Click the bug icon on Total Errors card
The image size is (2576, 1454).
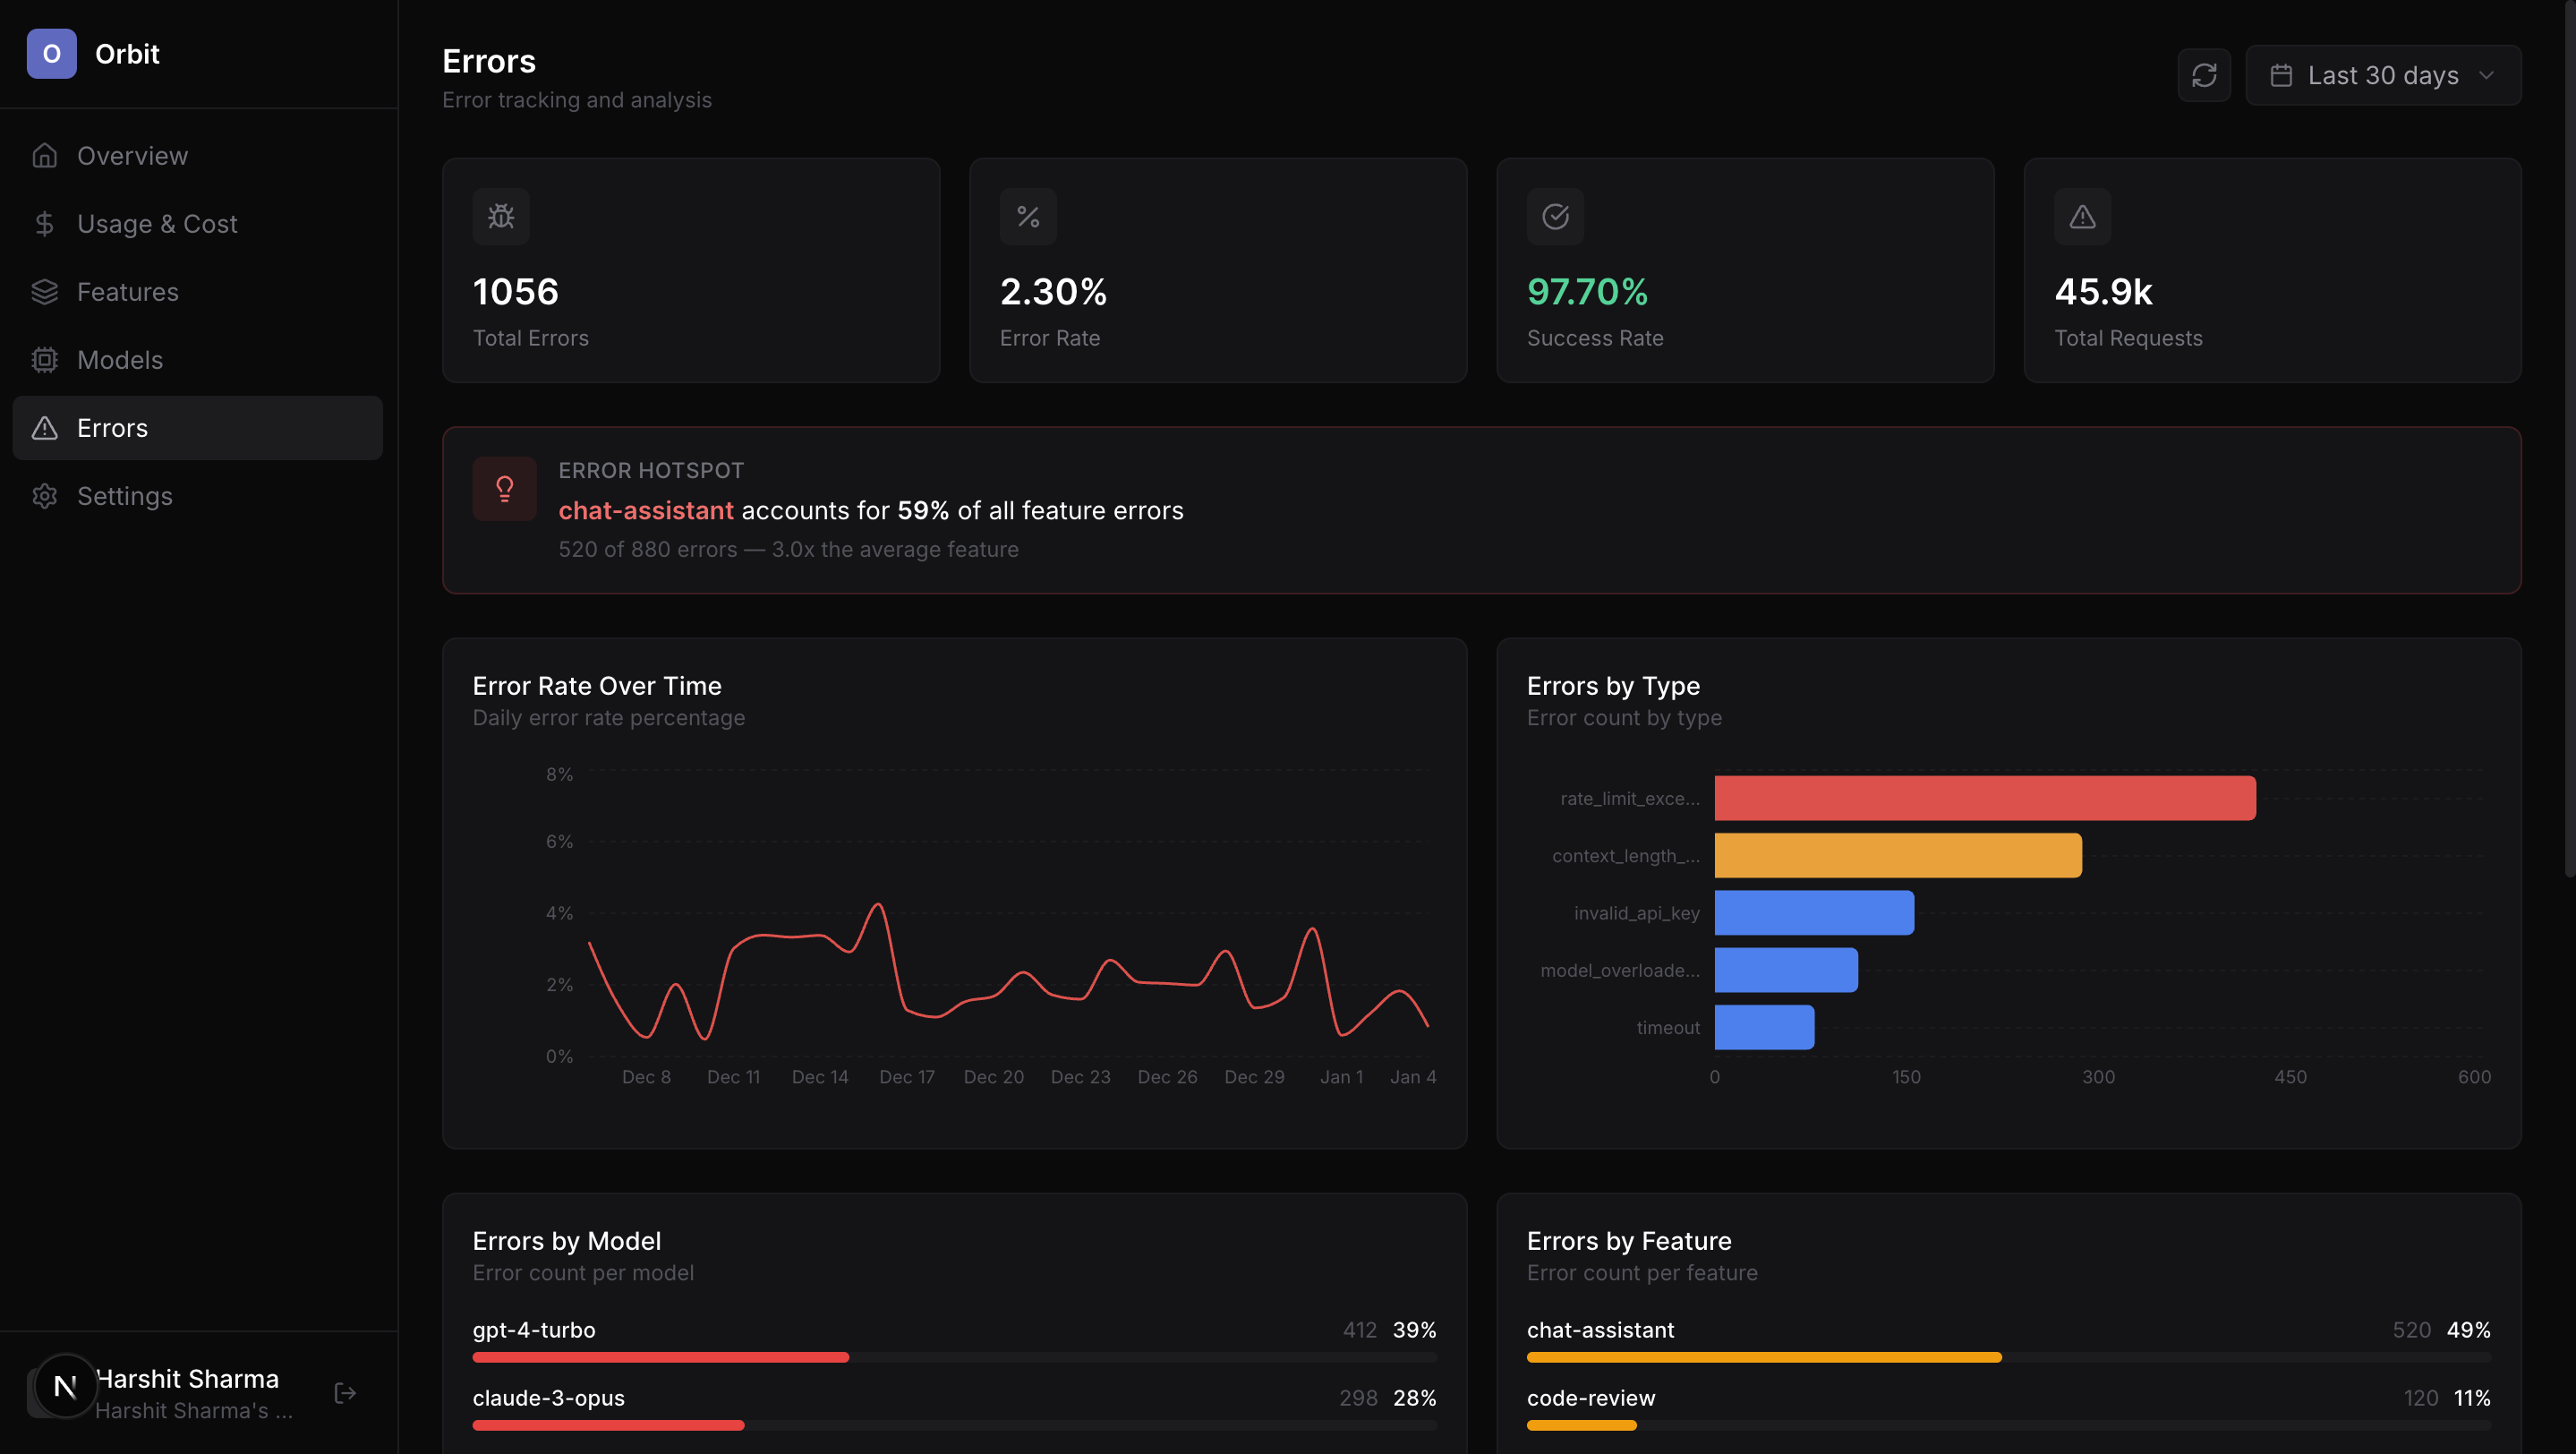(x=501, y=216)
